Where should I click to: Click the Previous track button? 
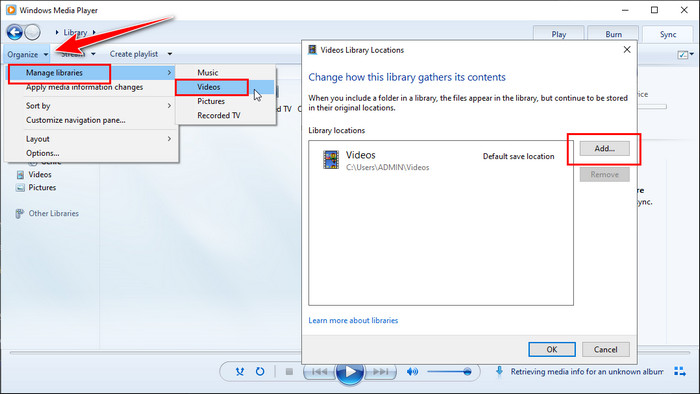click(319, 371)
